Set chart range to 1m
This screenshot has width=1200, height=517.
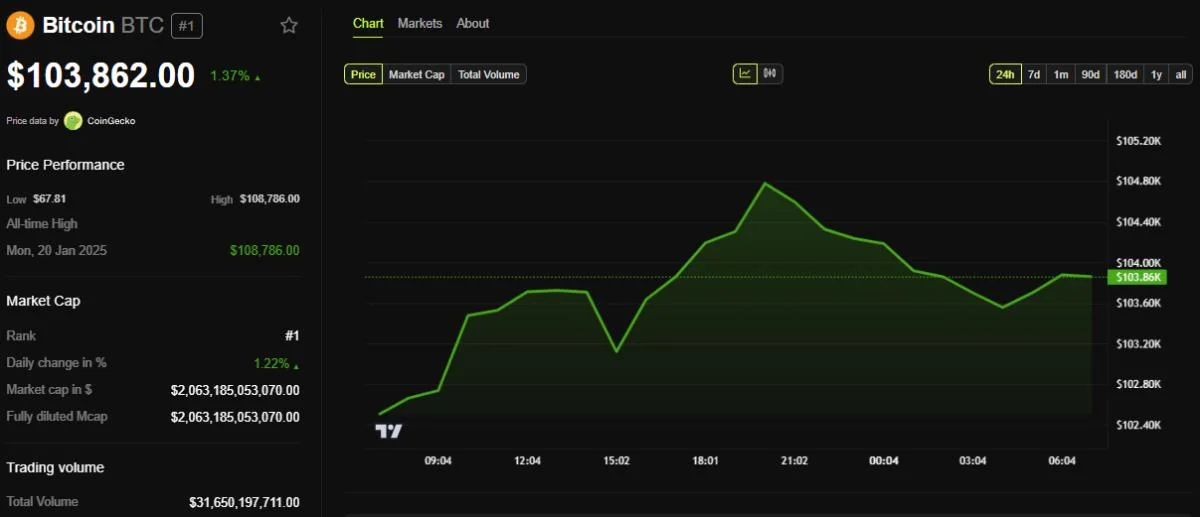pos(1060,74)
